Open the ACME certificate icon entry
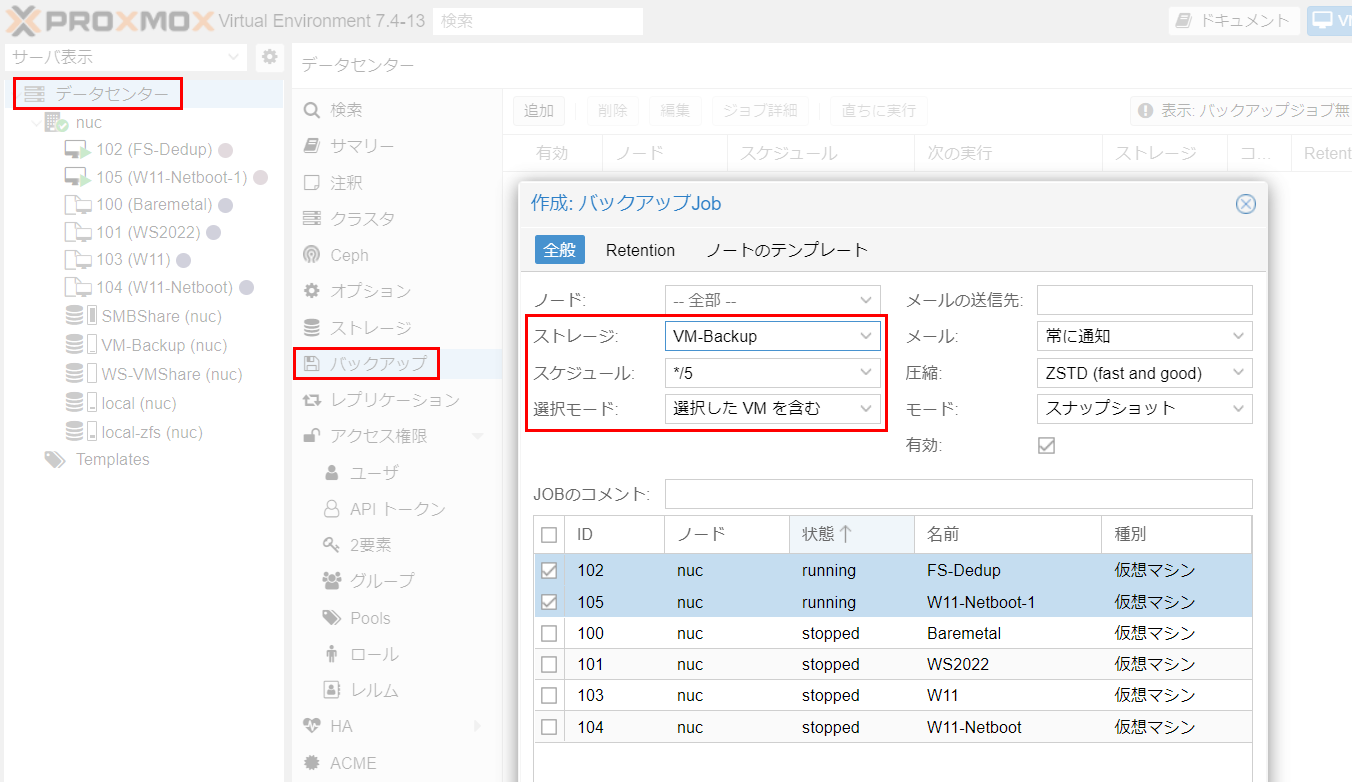Image resolution: width=1352 pixels, height=782 pixels. click(397, 763)
